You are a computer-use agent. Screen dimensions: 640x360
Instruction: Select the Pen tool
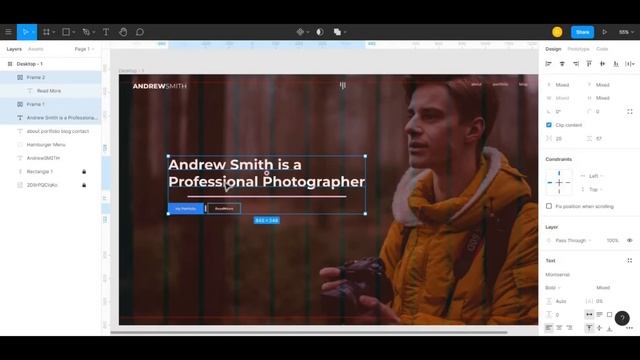tap(86, 32)
